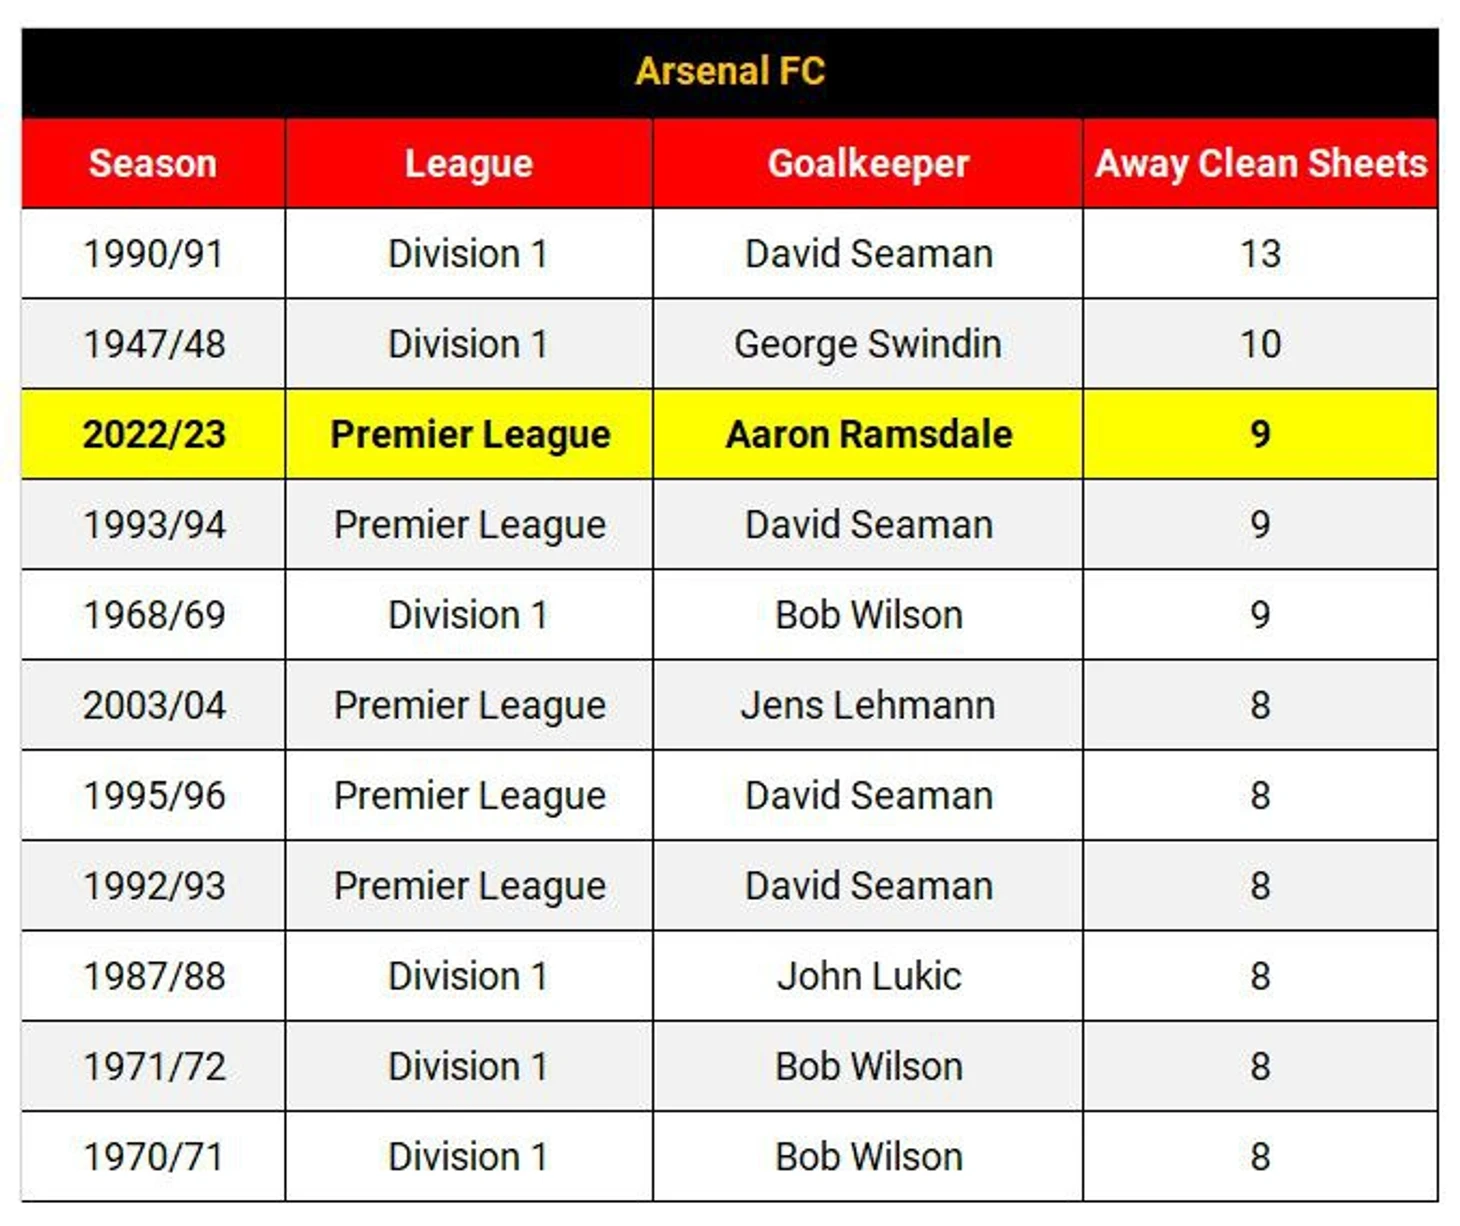
Task: Select the 1987/88 season cell
Action: [153, 976]
